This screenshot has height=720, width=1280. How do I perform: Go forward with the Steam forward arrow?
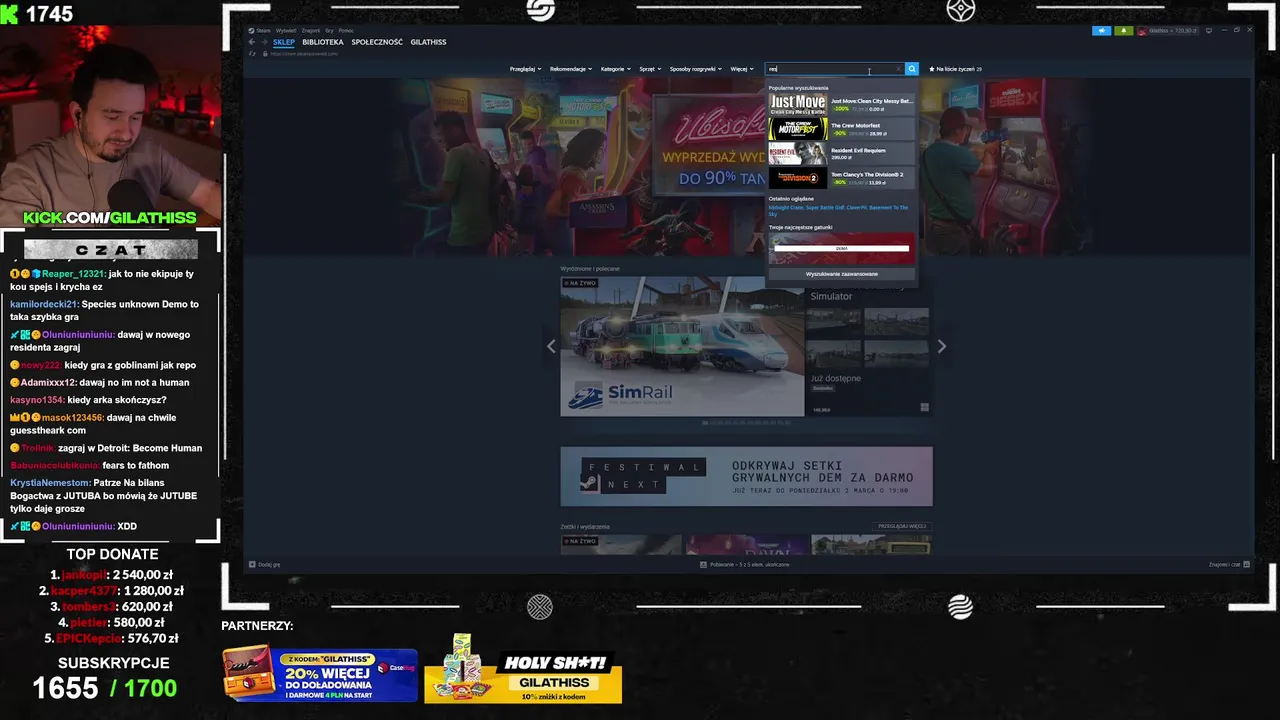click(264, 42)
